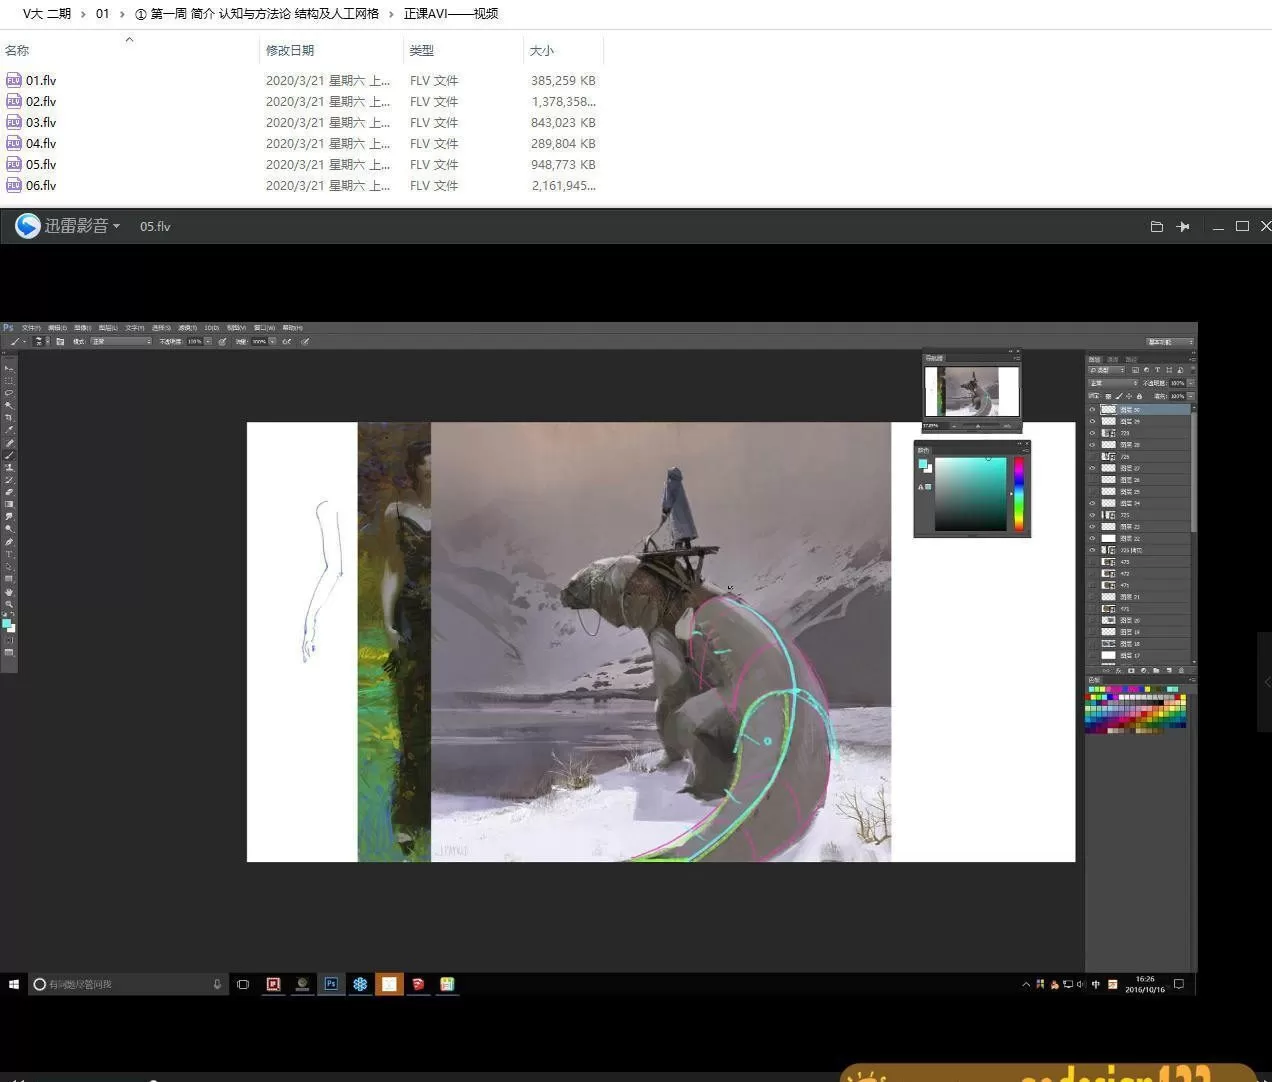Viewport: 1272px width, 1082px height.
Task: Sort files by the 修改日期 column header
Action: tap(290, 50)
